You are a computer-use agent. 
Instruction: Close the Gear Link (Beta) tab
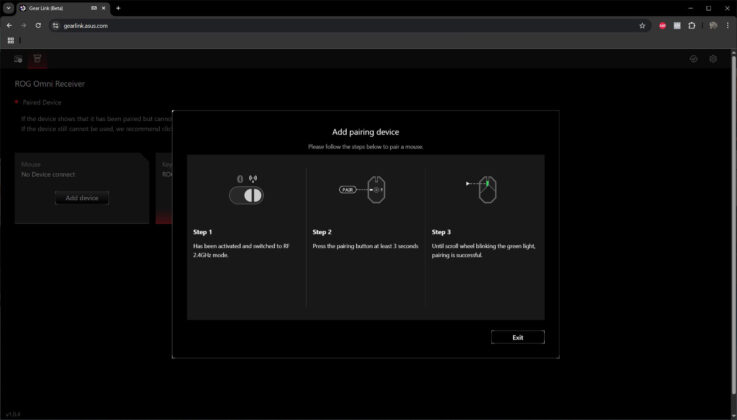pyautogui.click(x=103, y=8)
